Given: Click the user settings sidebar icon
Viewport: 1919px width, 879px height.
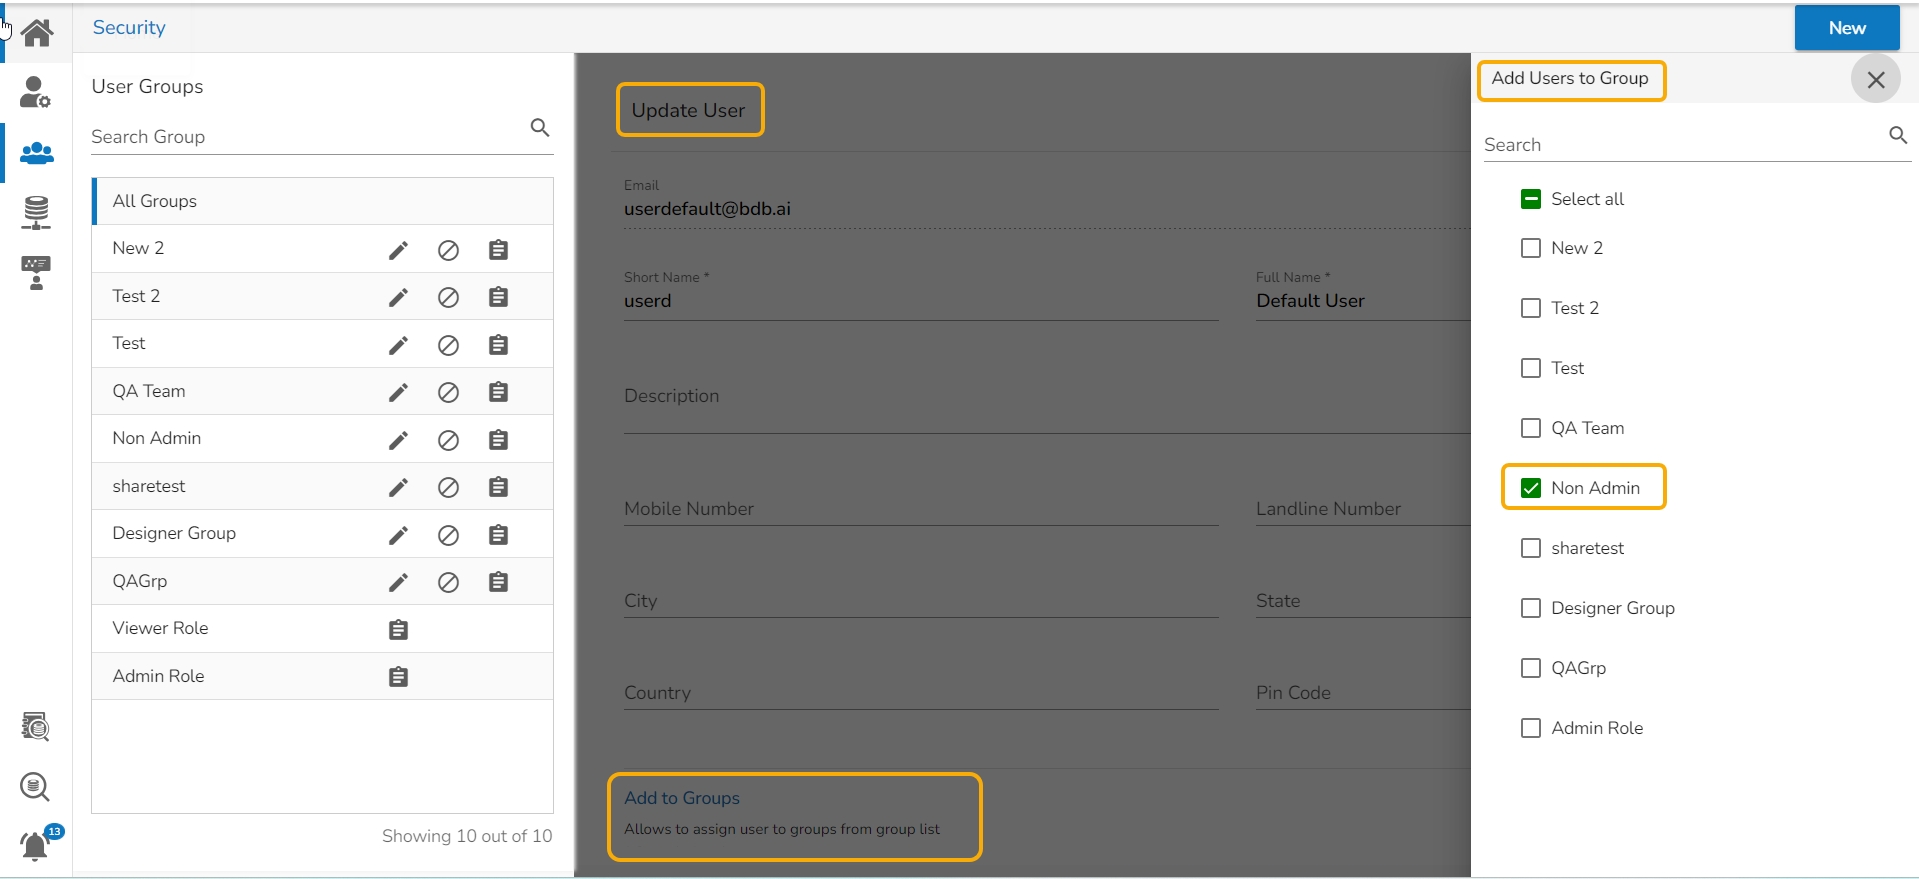Looking at the screenshot, I should click(35, 92).
